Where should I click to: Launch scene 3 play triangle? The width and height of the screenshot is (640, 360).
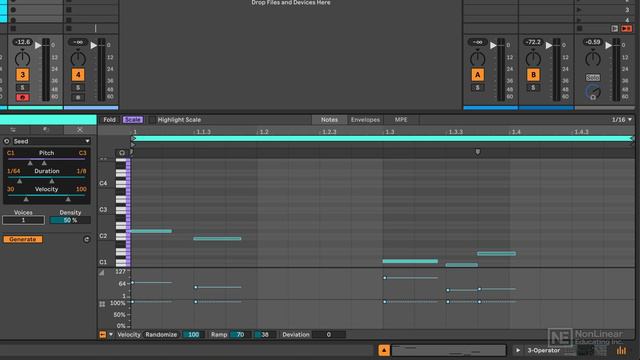click(x=579, y=9)
